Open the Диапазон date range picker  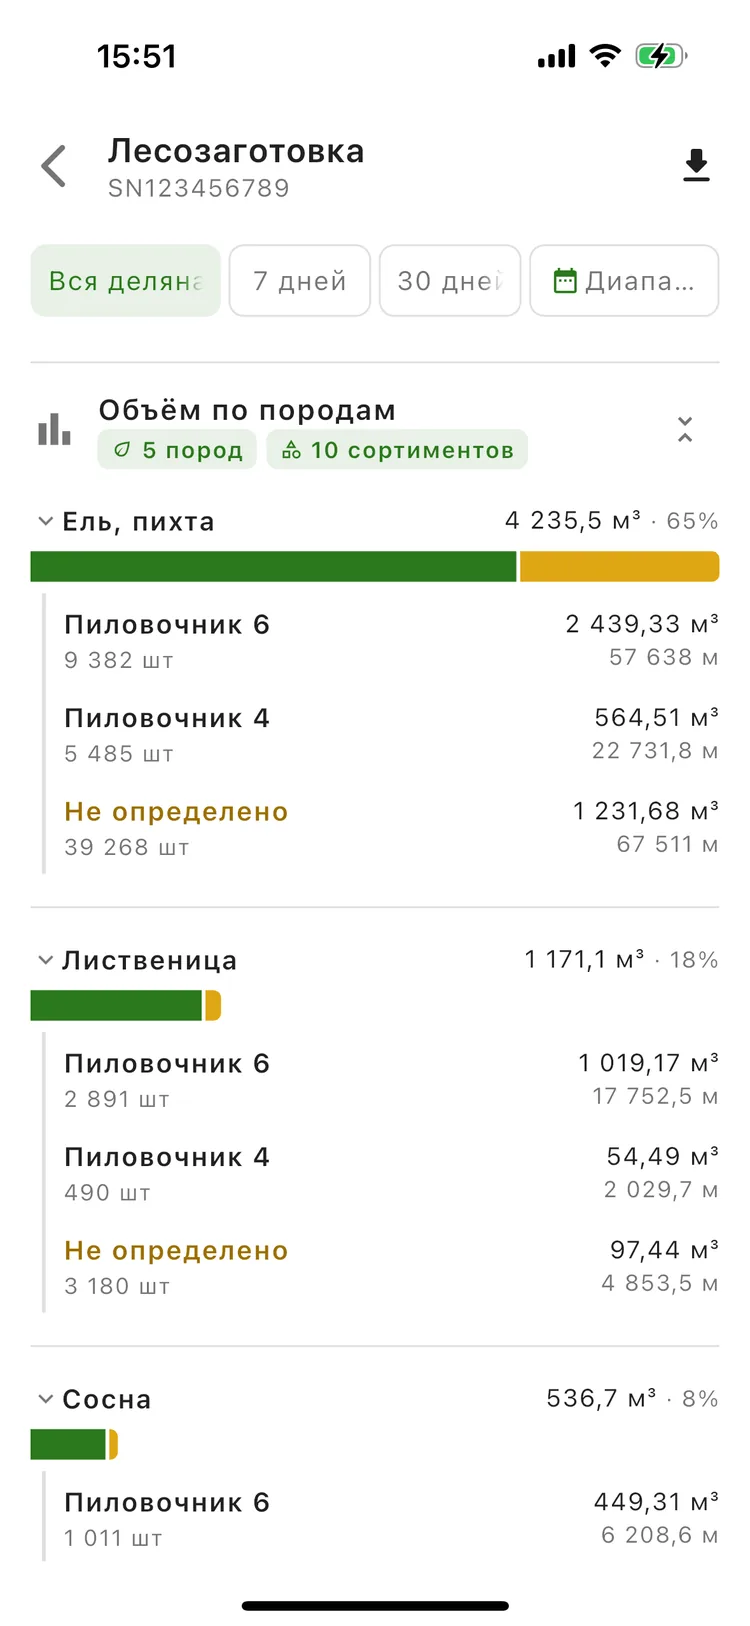624,281
